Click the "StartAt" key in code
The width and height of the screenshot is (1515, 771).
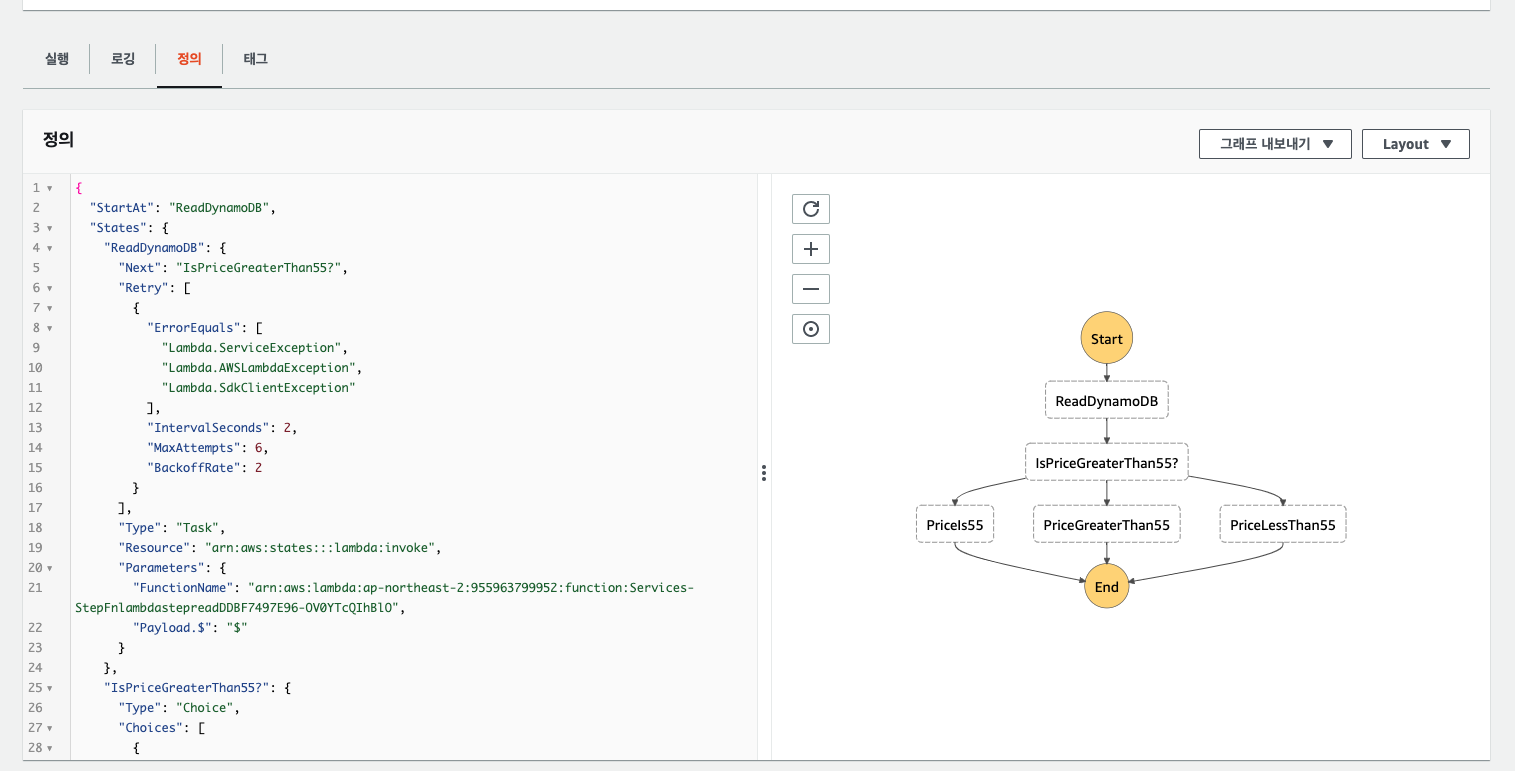(121, 208)
